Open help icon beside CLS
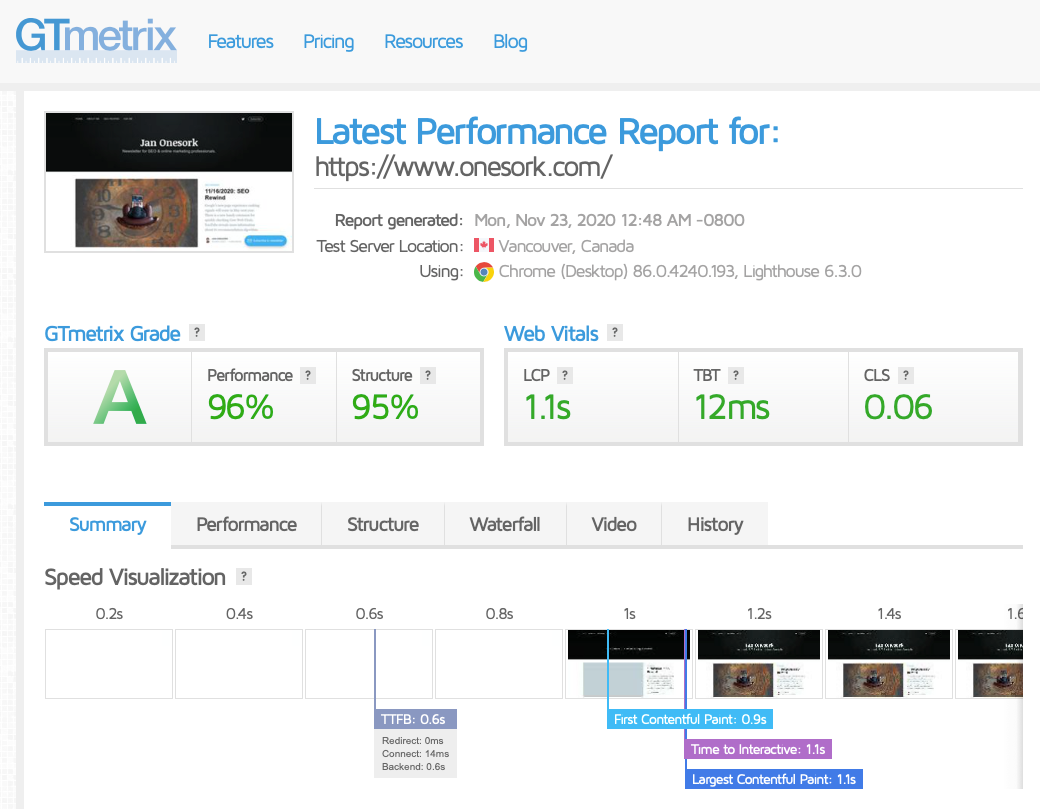The width and height of the screenshot is (1040, 809). click(x=905, y=375)
